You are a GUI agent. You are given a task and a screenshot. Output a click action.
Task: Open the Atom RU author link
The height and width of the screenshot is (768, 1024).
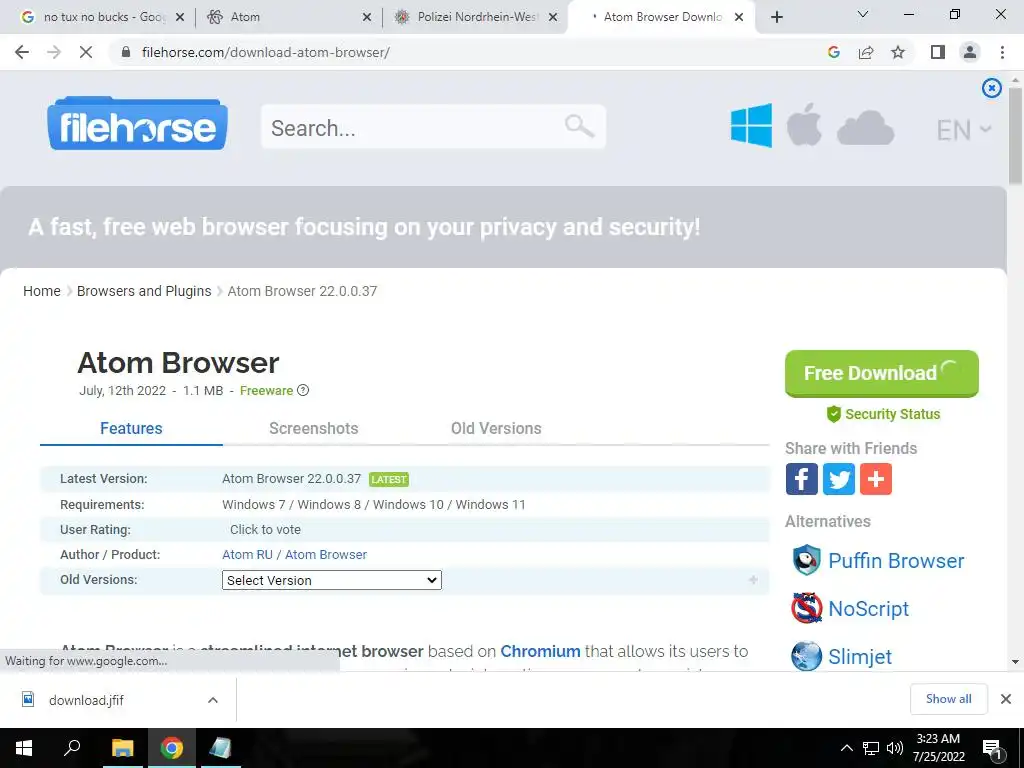[x=247, y=554]
